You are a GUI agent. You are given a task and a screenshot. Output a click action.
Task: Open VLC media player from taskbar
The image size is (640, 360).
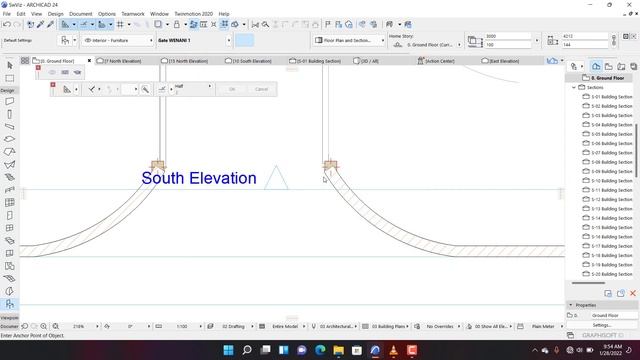(x=393, y=350)
